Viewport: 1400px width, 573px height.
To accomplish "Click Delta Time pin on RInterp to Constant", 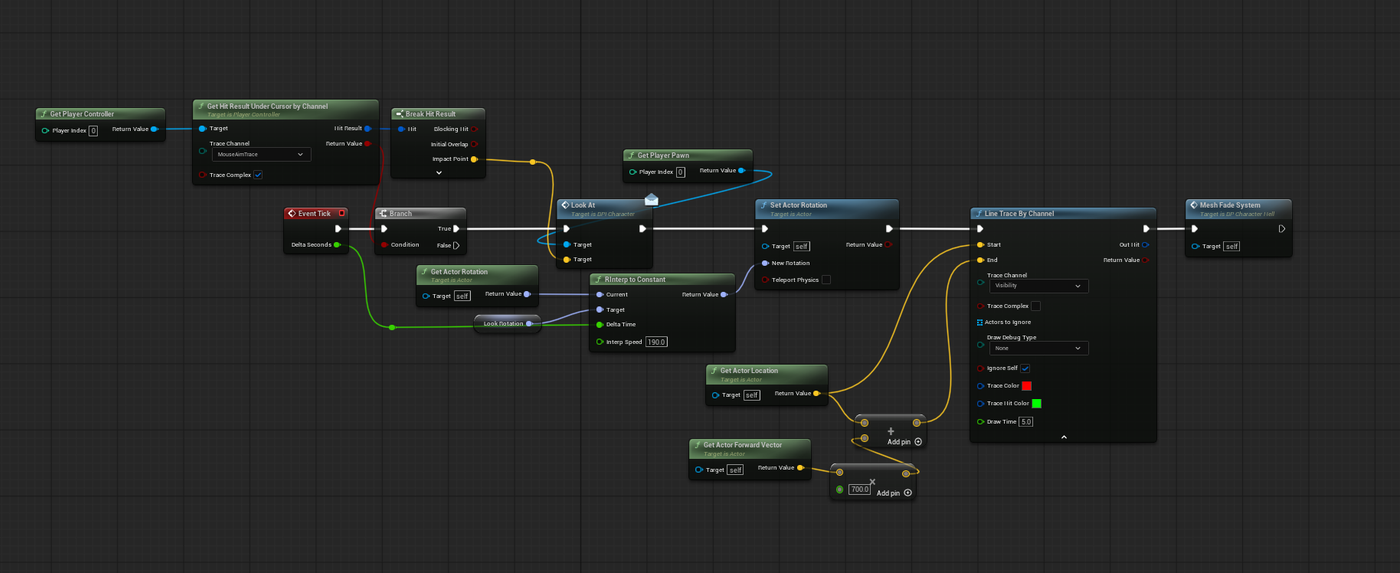I will tap(599, 324).
